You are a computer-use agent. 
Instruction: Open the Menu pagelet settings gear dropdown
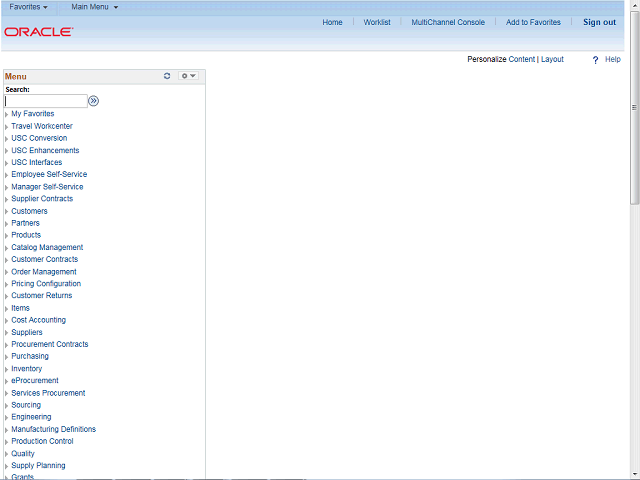tap(188, 76)
